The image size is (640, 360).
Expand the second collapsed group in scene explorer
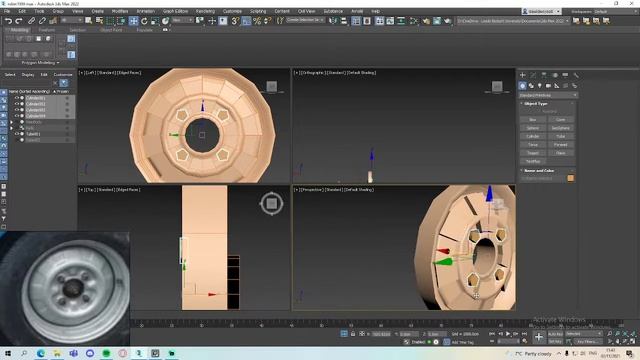[11, 128]
